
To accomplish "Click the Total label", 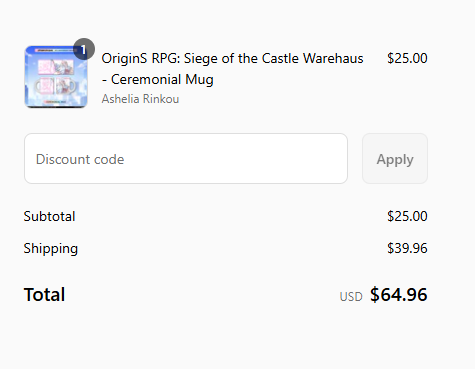I will (x=44, y=295).
